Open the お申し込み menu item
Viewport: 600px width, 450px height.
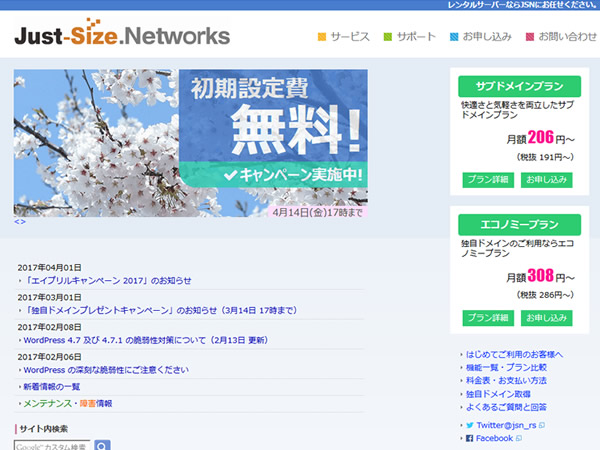click(481, 37)
